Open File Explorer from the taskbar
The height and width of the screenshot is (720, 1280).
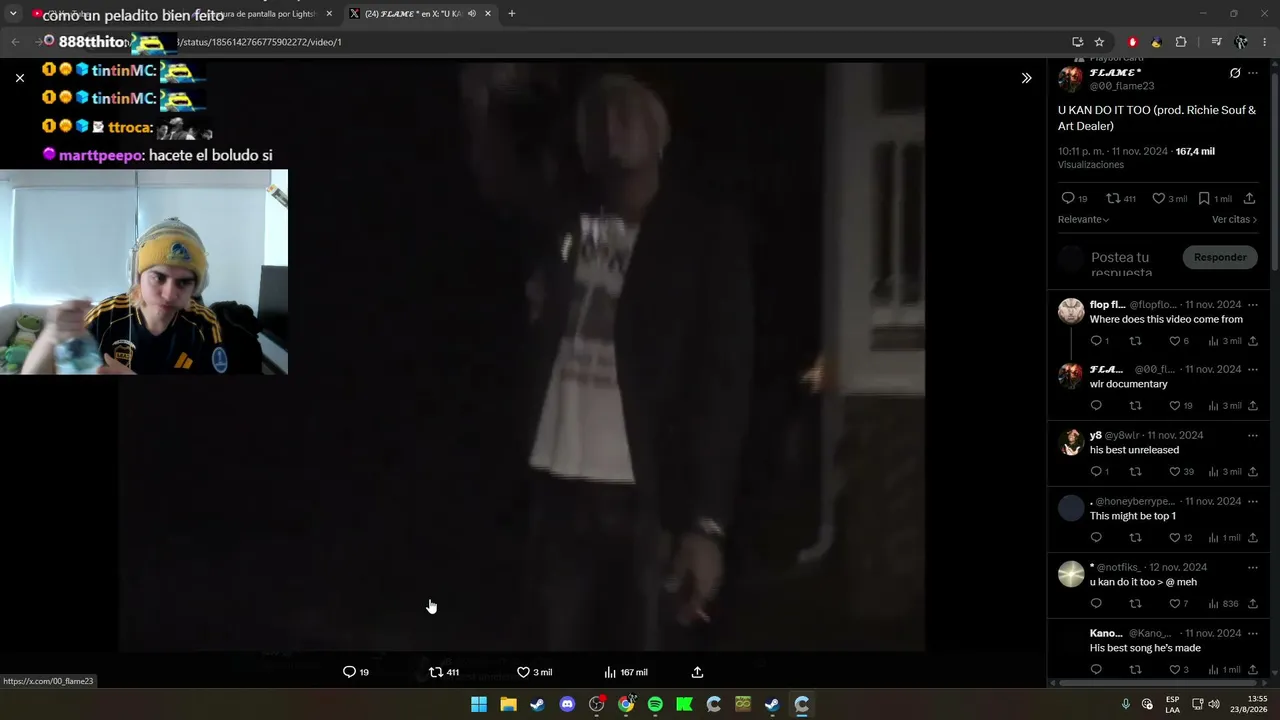pyautogui.click(x=508, y=704)
